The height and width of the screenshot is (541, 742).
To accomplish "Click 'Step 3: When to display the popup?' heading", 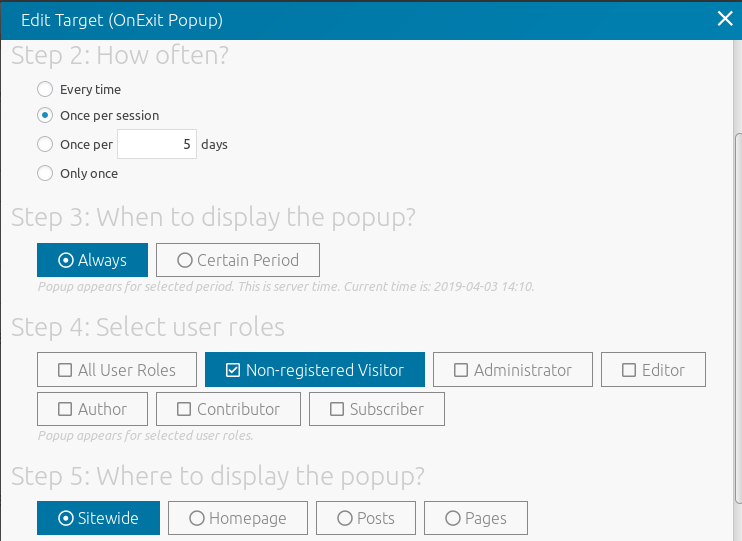I will (213, 217).
